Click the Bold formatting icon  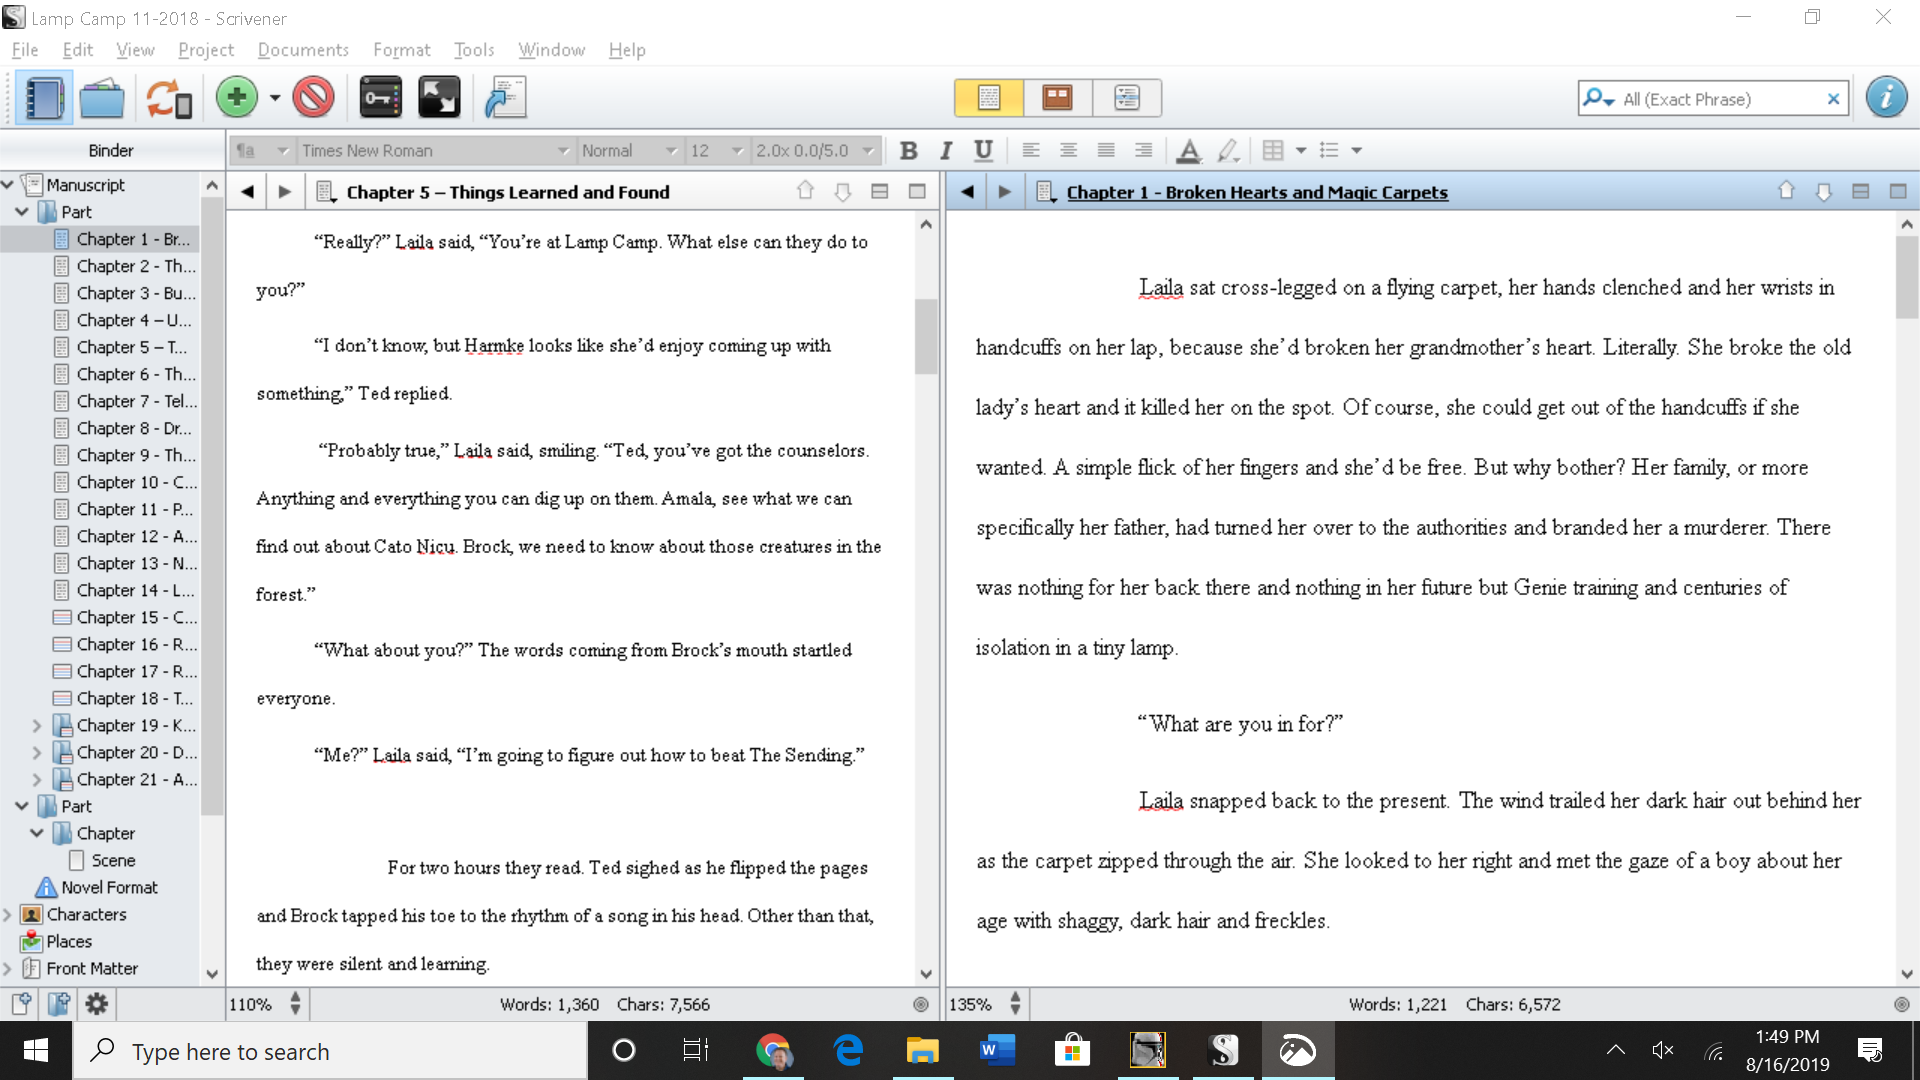(907, 149)
